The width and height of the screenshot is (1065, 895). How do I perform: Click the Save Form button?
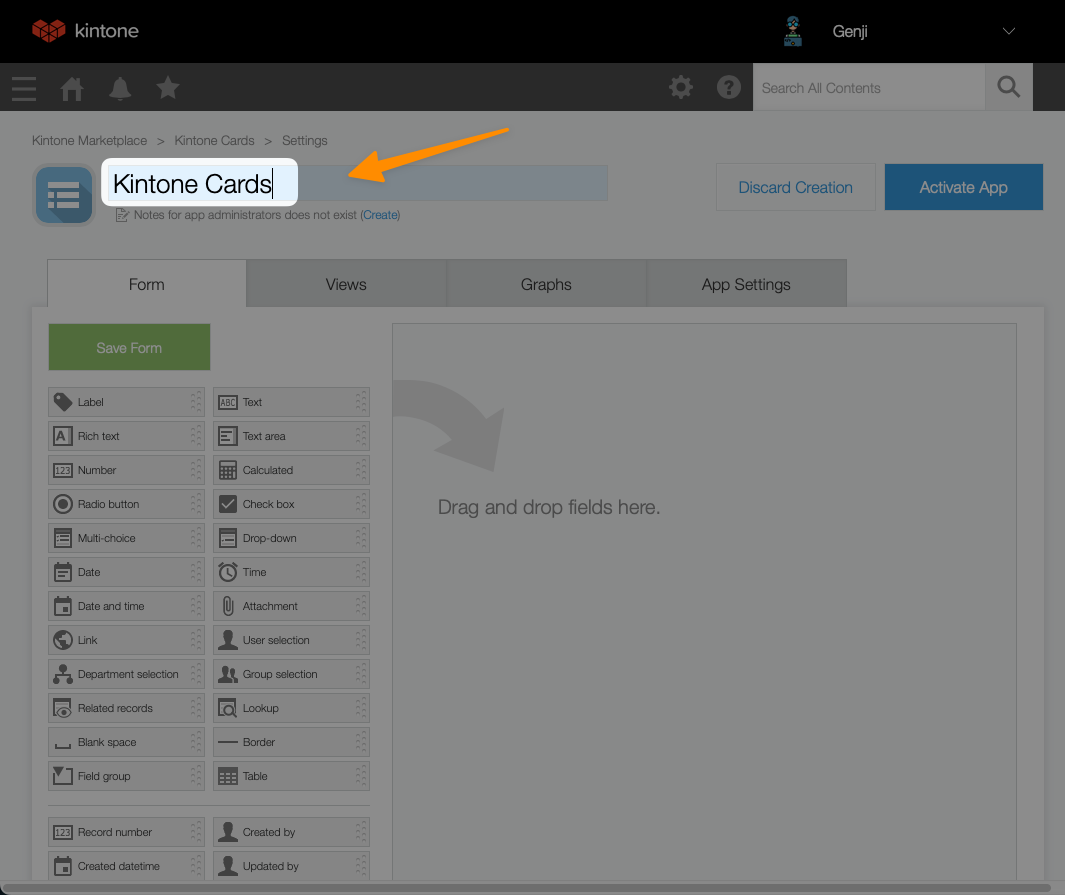point(129,347)
